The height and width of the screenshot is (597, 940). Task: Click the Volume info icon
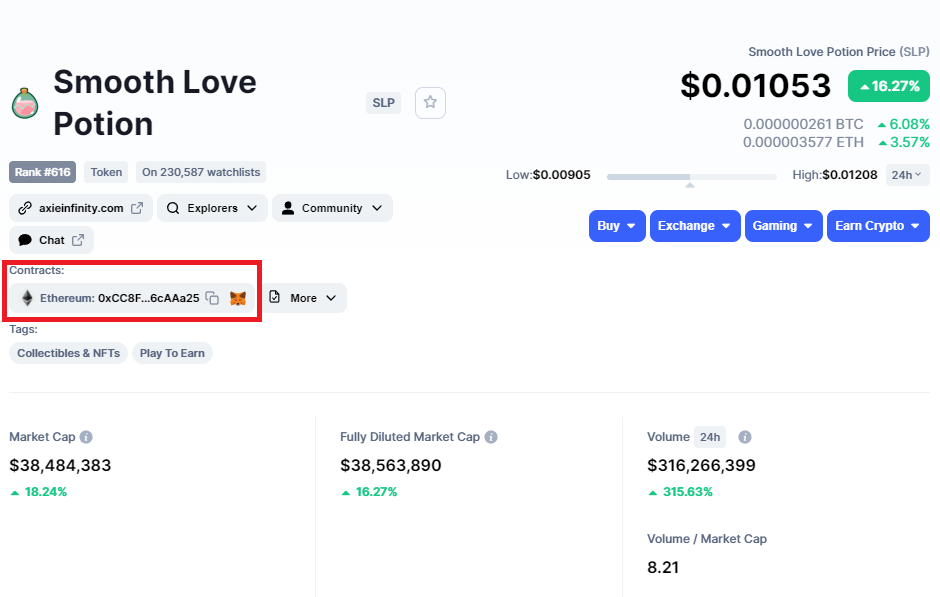[x=745, y=437]
